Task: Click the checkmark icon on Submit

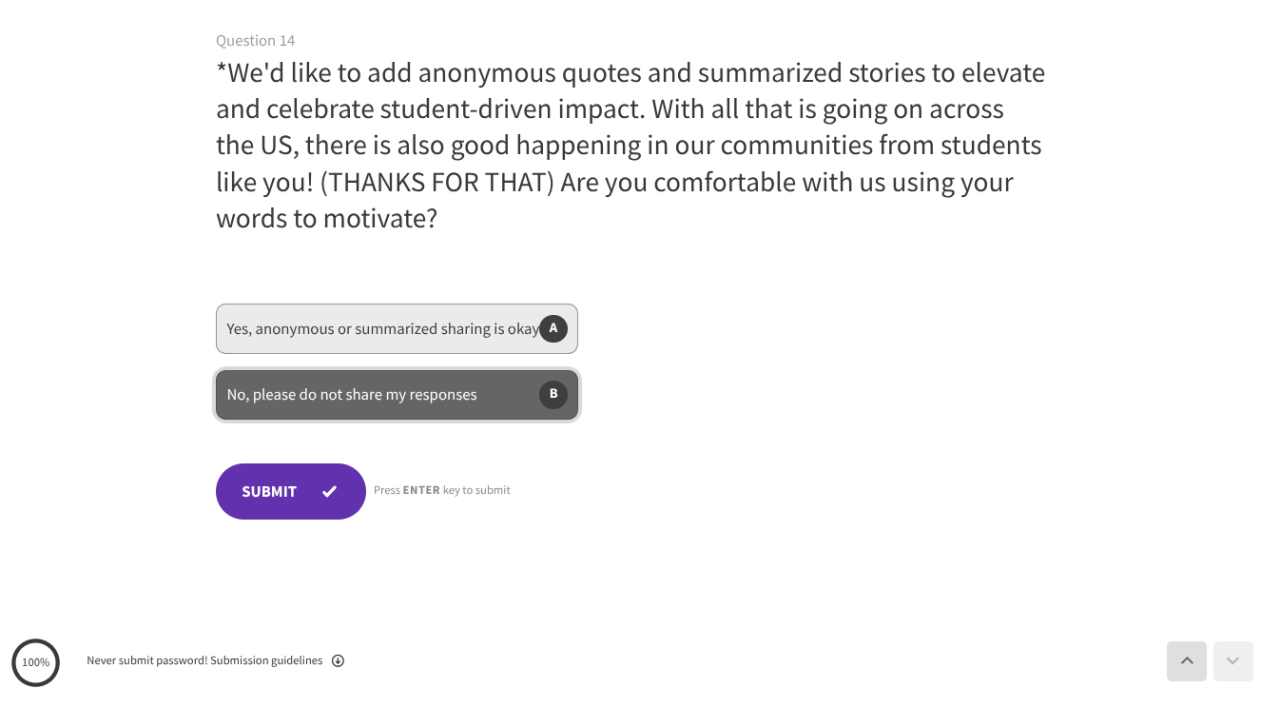Action: 330,491
